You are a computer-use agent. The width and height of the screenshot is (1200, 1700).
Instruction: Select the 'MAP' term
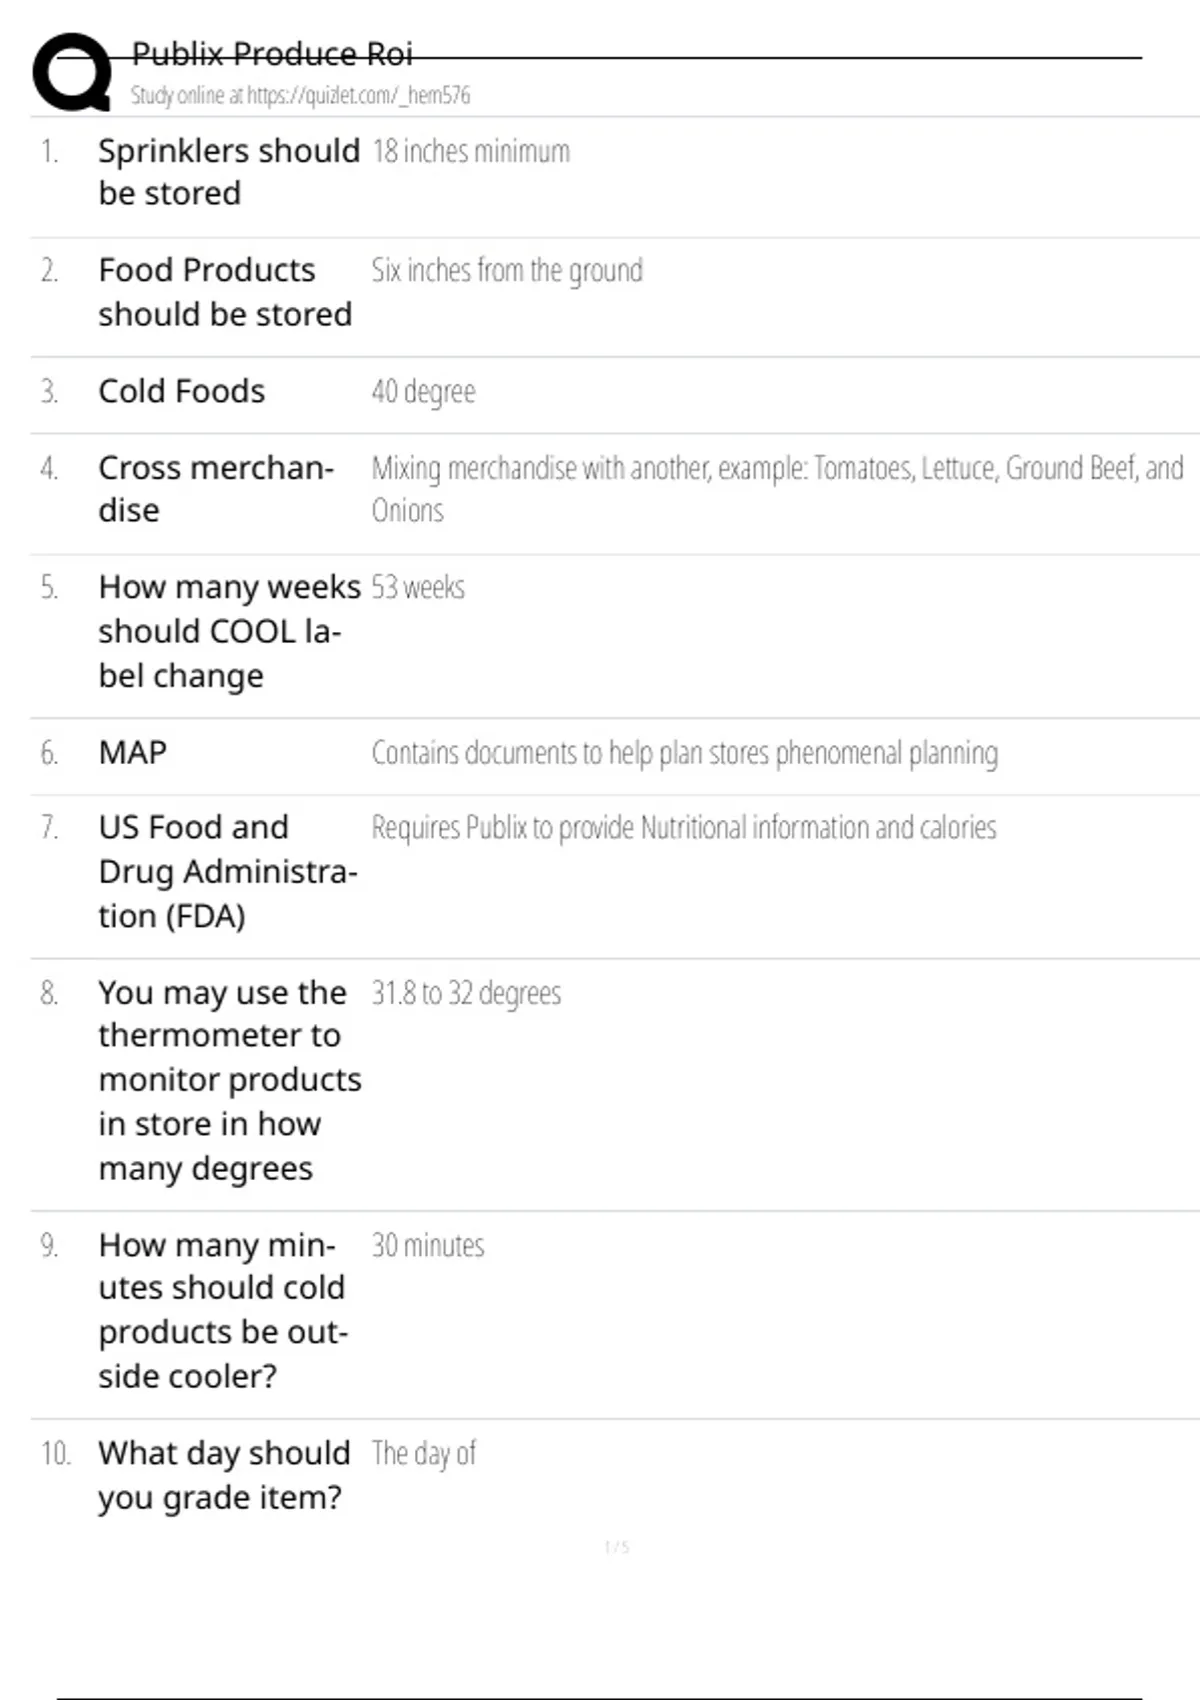(133, 752)
